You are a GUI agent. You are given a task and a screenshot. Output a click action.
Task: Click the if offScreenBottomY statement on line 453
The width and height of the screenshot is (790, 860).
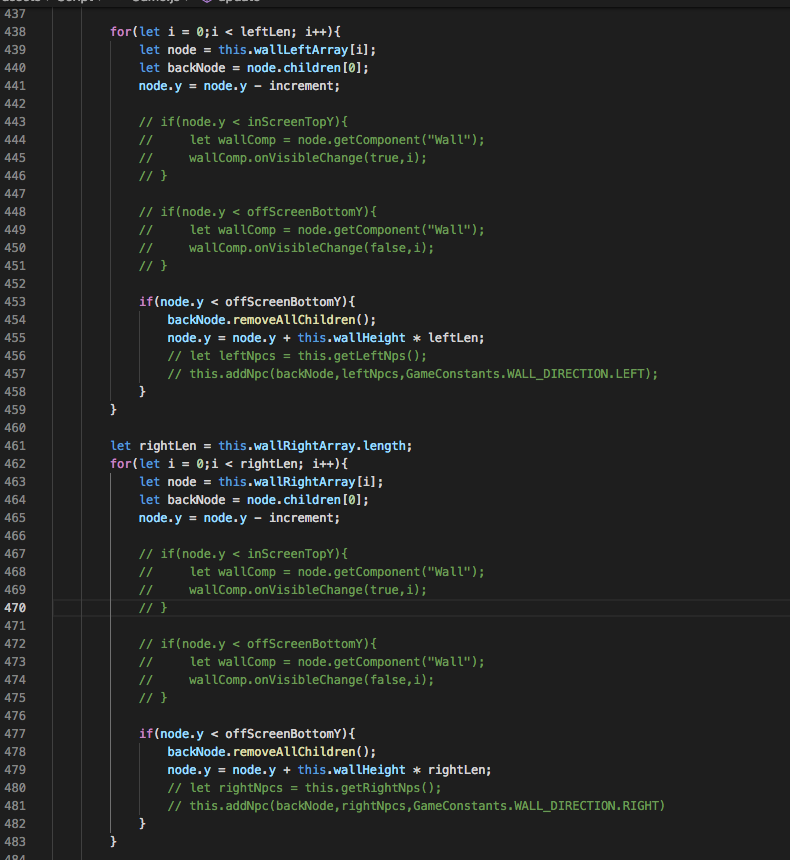[247, 302]
